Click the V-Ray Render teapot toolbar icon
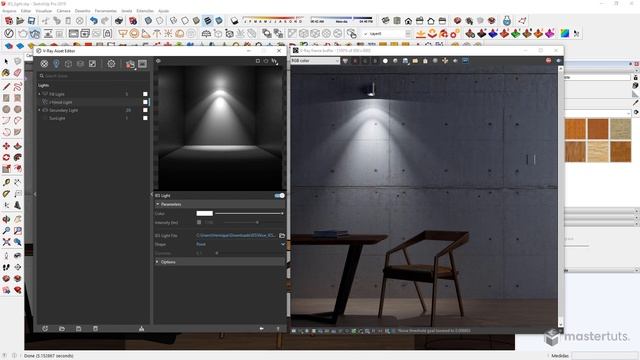This screenshot has width=640, height=360. (x=22, y=33)
